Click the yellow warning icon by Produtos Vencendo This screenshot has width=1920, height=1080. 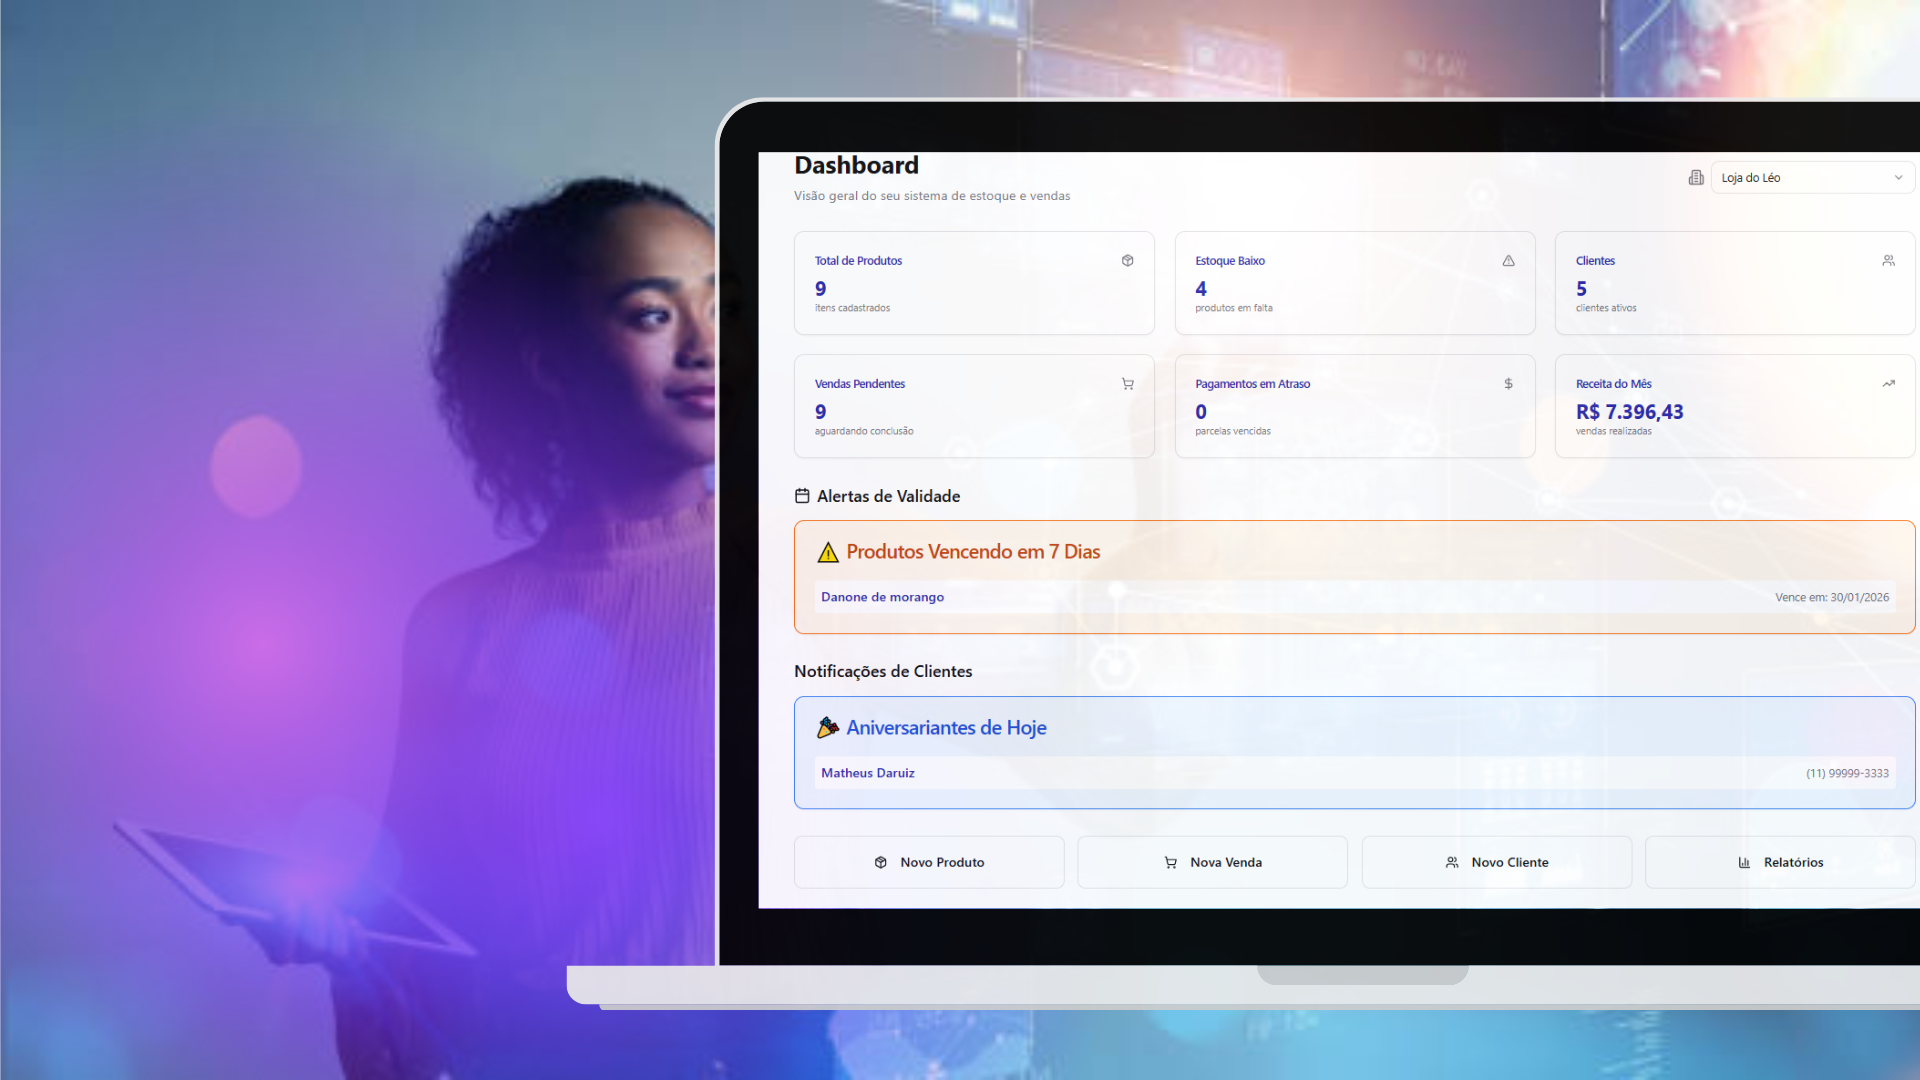point(828,552)
